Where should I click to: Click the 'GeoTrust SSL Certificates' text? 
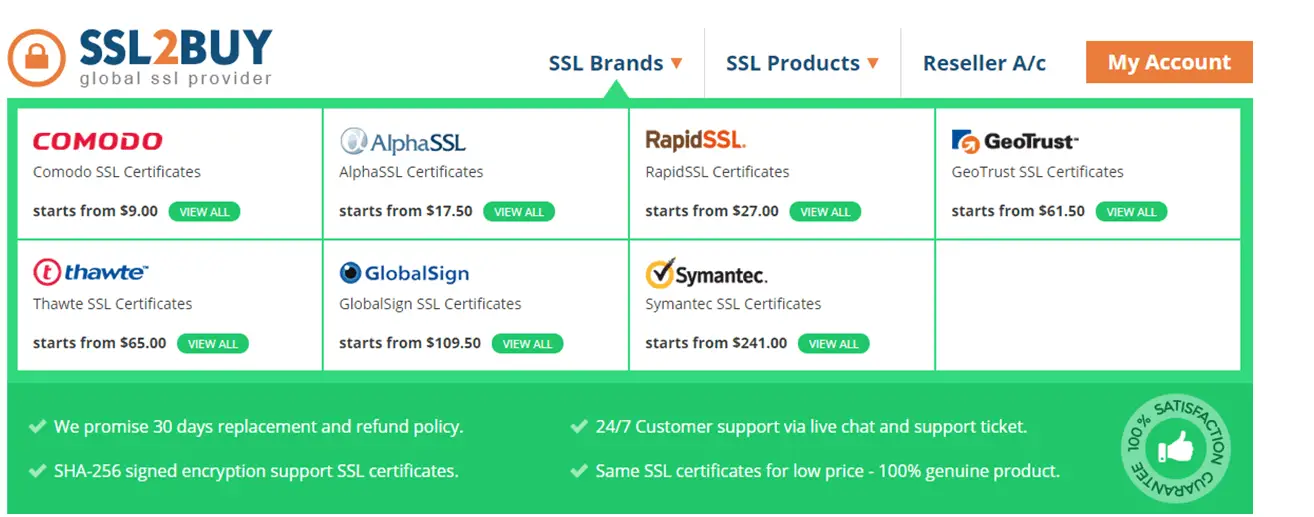coord(1037,172)
